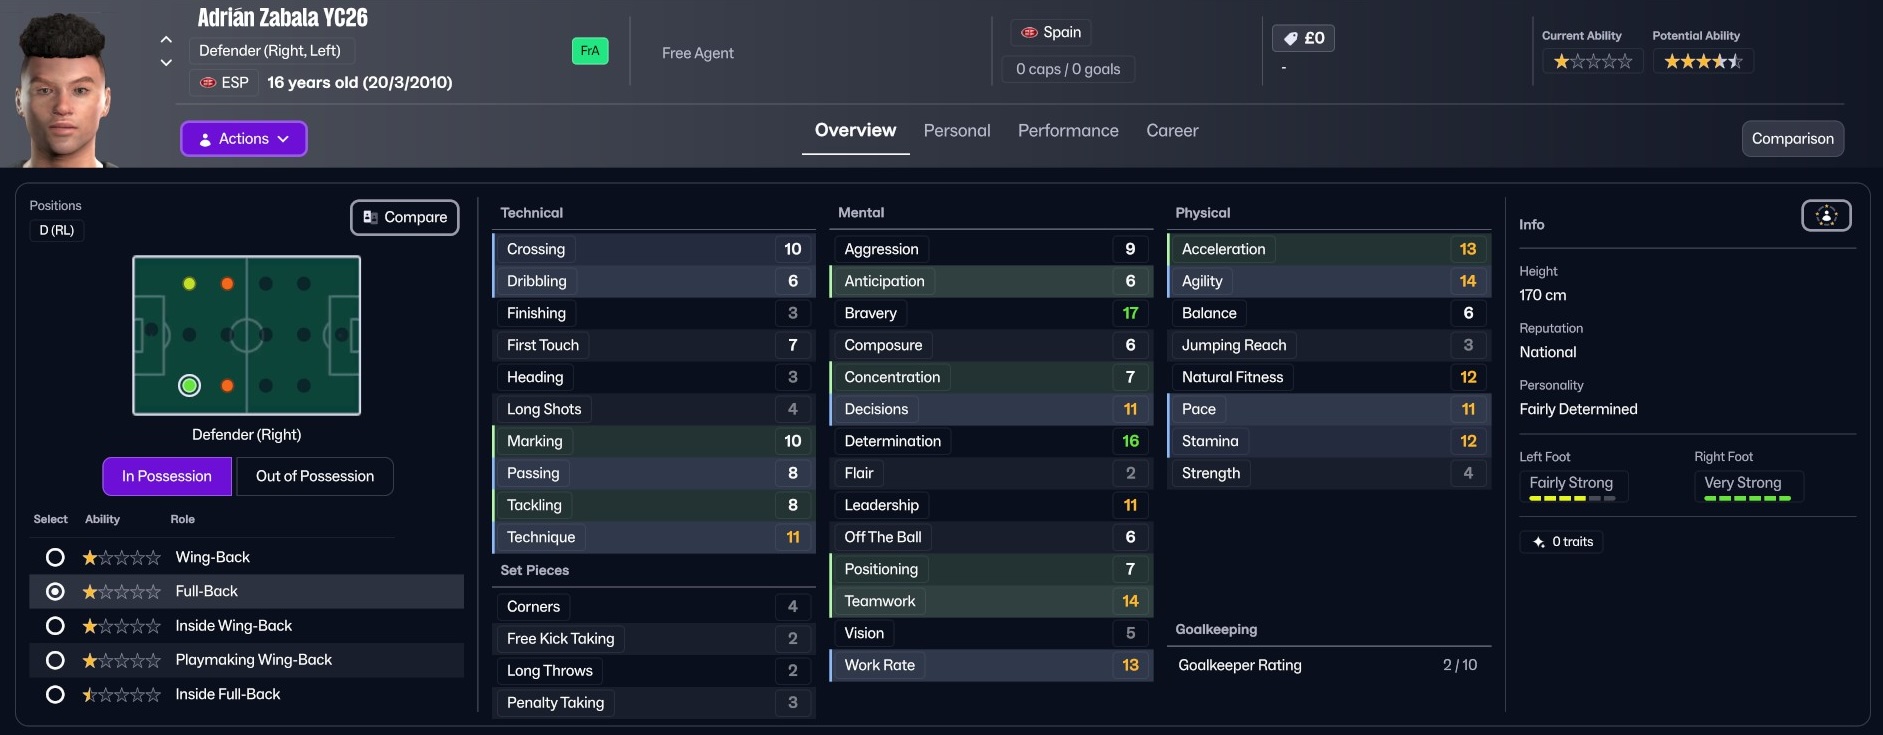Select the Inside Wing-Back role radio button
This screenshot has width=1883, height=735.
[56, 626]
